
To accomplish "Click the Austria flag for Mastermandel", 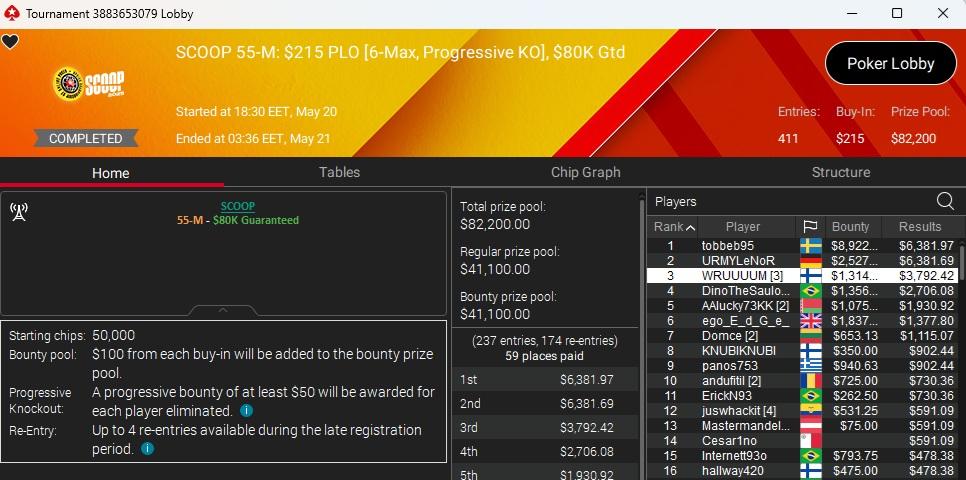I will [x=811, y=426].
